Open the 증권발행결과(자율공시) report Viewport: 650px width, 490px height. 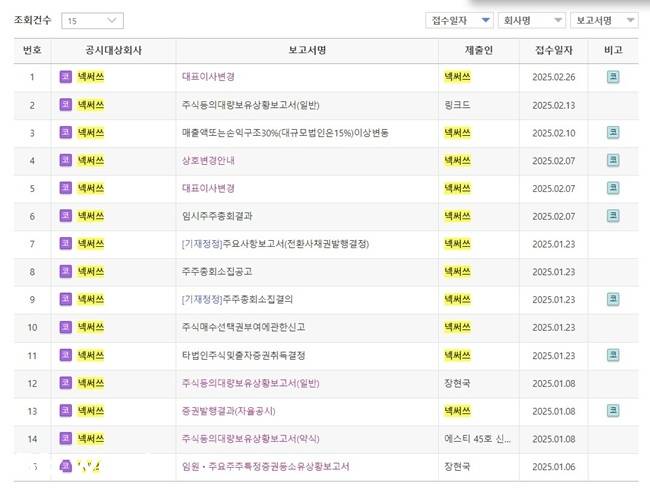228,411
